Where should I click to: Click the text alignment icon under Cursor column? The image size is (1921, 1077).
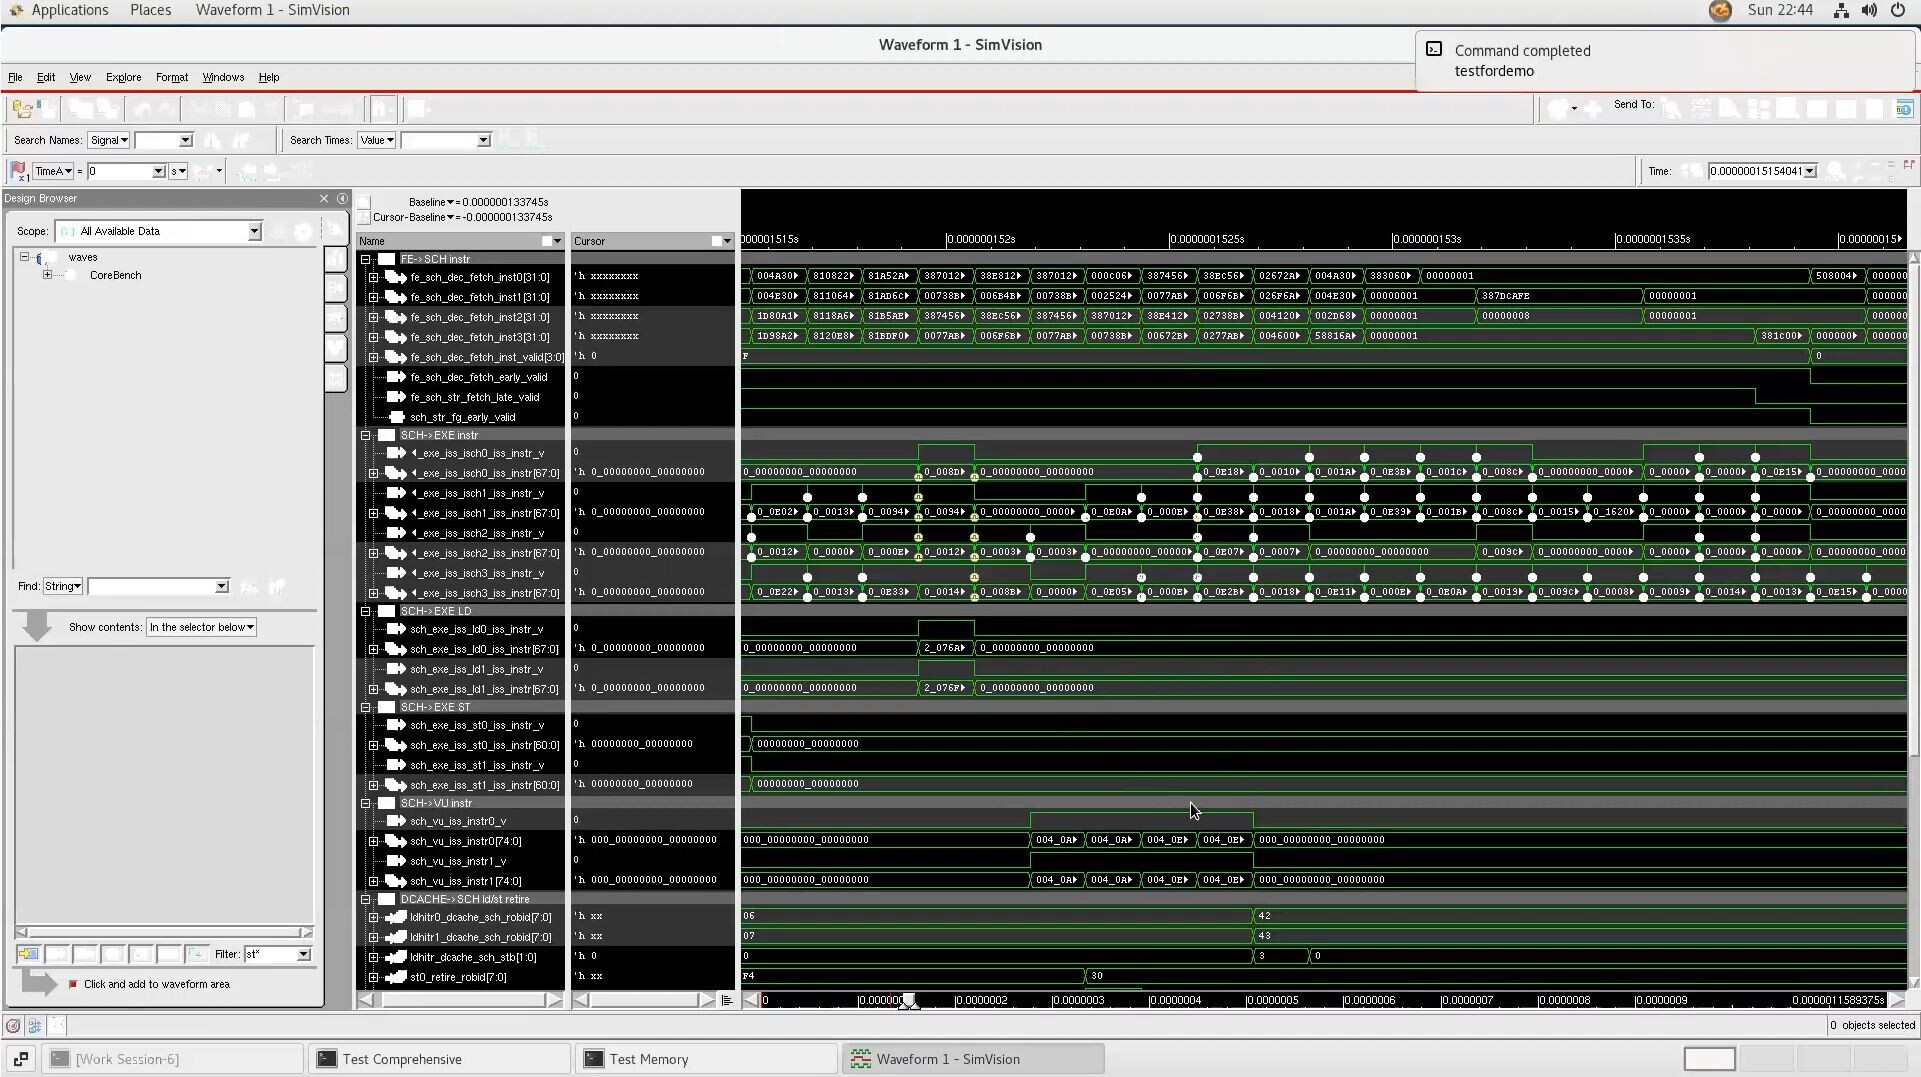click(727, 1000)
